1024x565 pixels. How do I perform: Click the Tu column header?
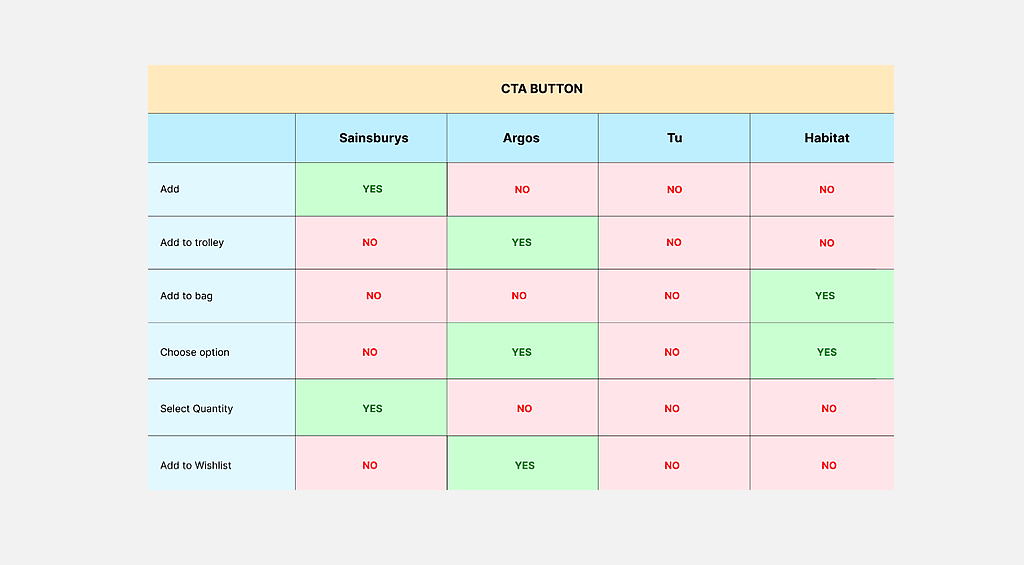click(x=674, y=138)
